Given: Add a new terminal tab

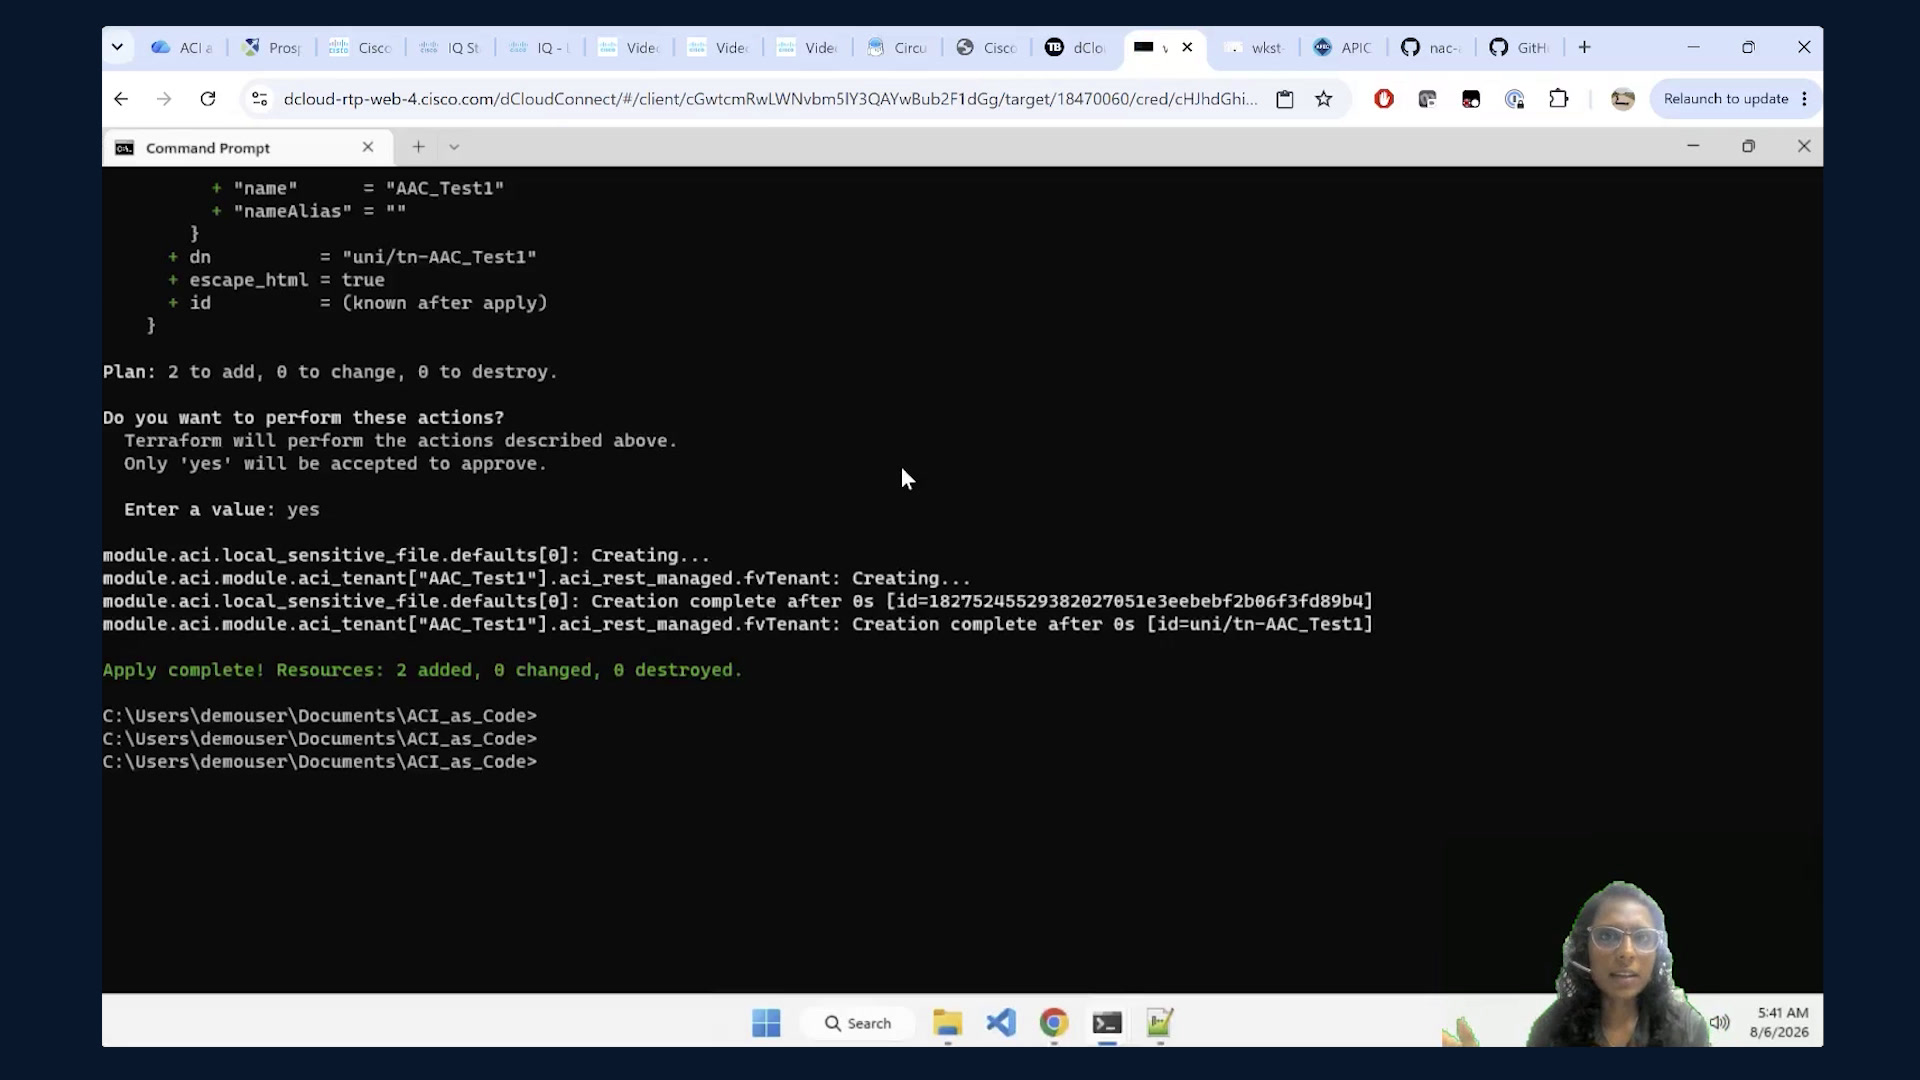Looking at the screenshot, I should tap(418, 147).
